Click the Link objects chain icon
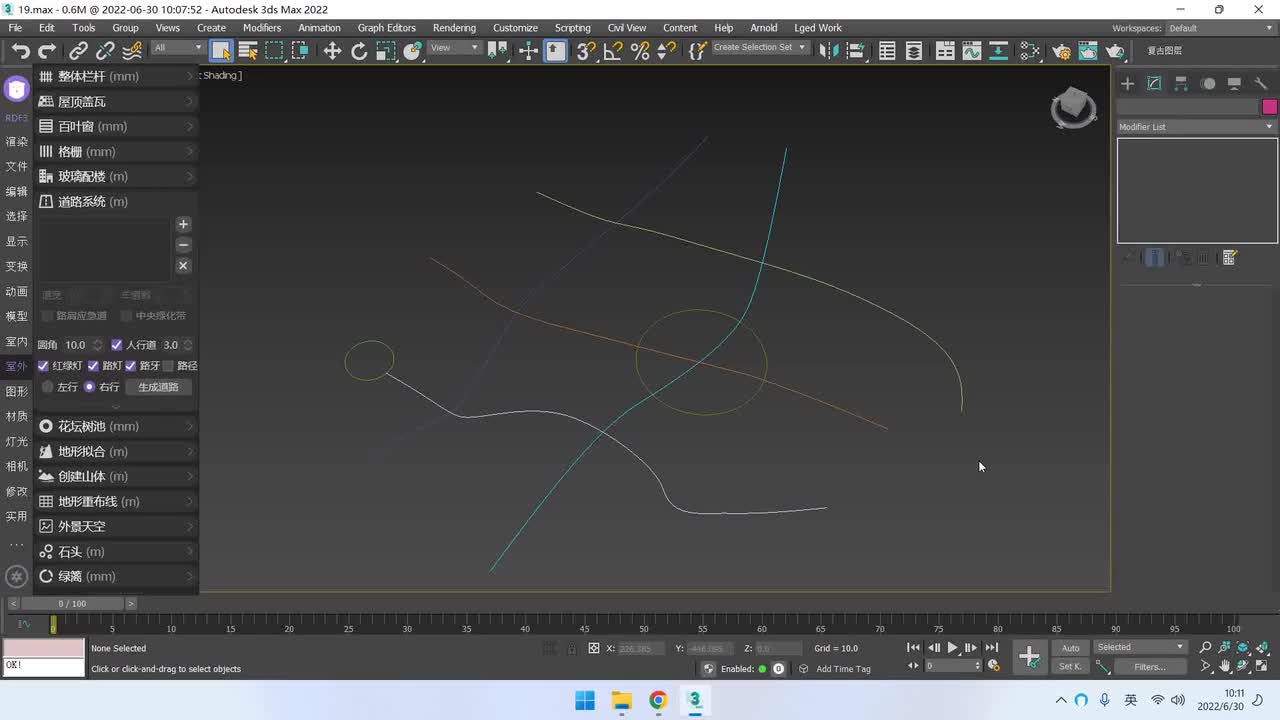Viewport: 1280px width, 720px height. (x=78, y=51)
